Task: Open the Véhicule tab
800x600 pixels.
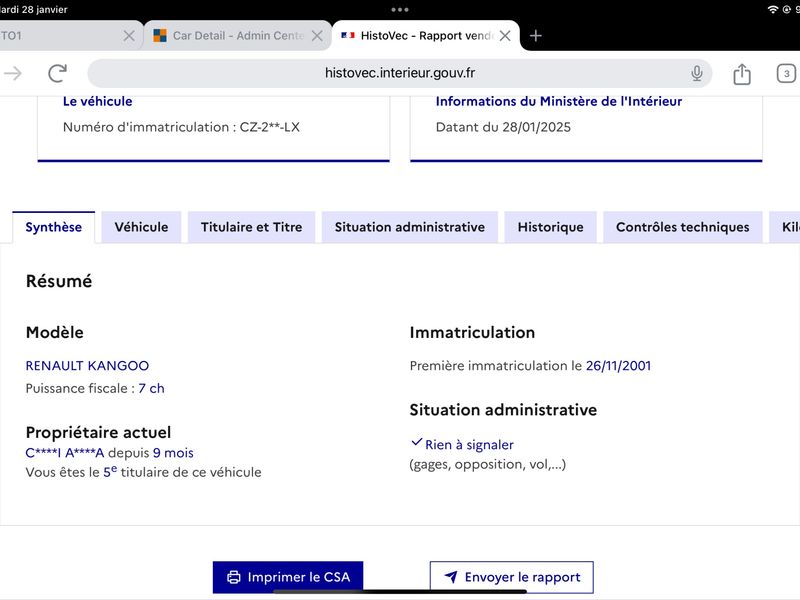Action: [x=141, y=227]
